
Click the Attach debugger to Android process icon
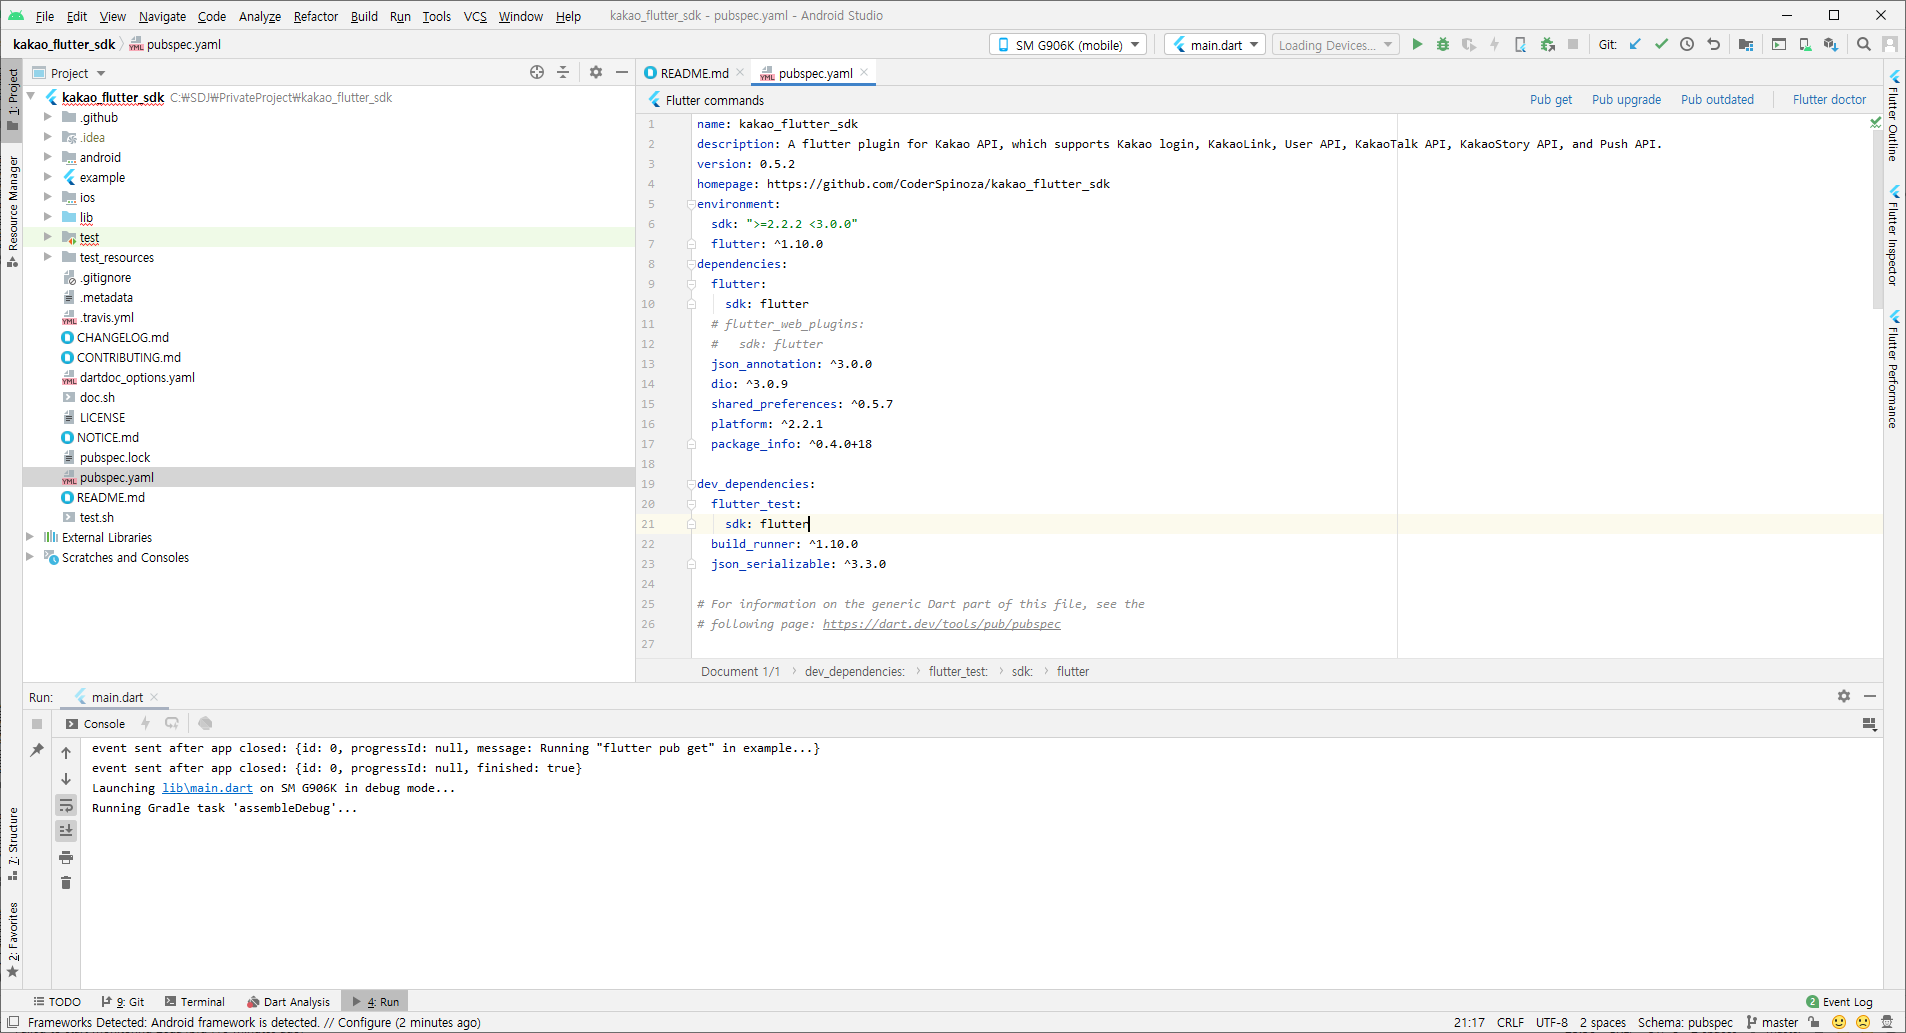(1547, 44)
